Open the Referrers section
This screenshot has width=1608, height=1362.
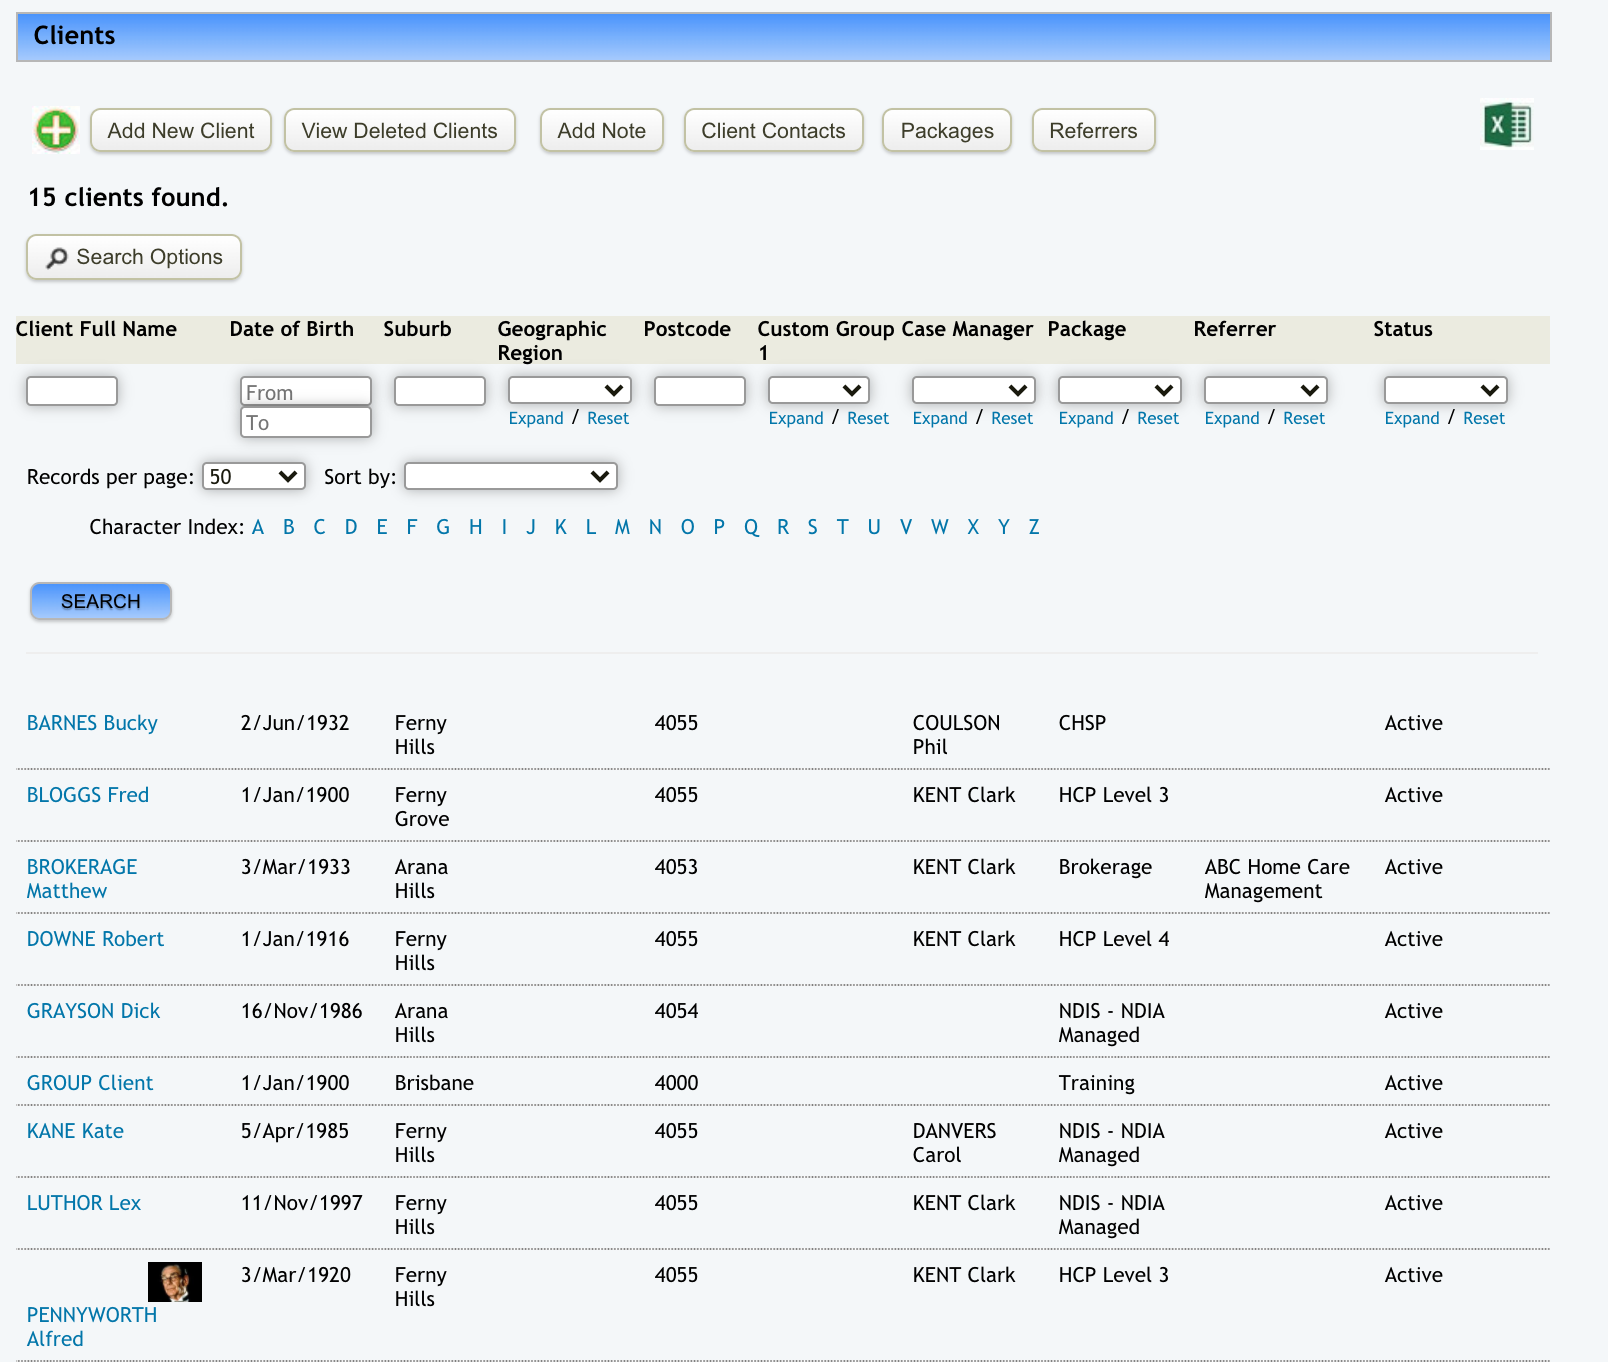(1093, 131)
